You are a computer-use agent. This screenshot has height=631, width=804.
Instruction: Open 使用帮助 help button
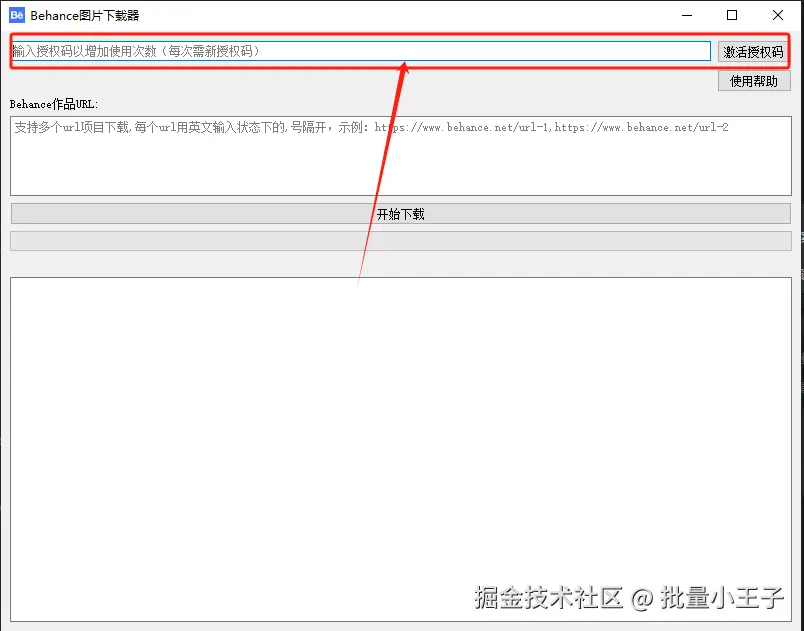pyautogui.click(x=754, y=81)
